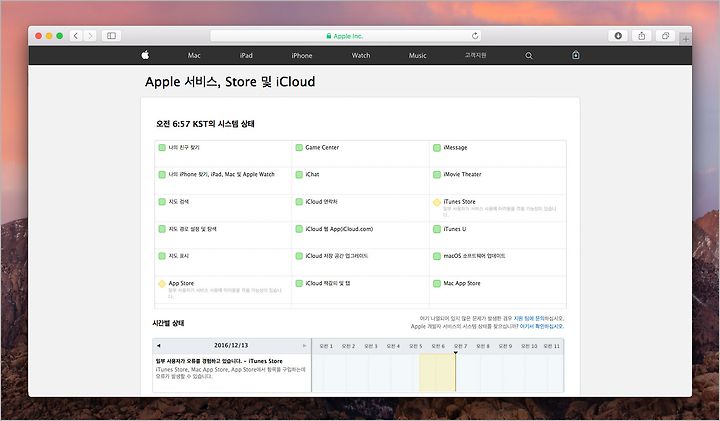
Task: Open the Music menu in Apple nav
Action: pos(418,56)
